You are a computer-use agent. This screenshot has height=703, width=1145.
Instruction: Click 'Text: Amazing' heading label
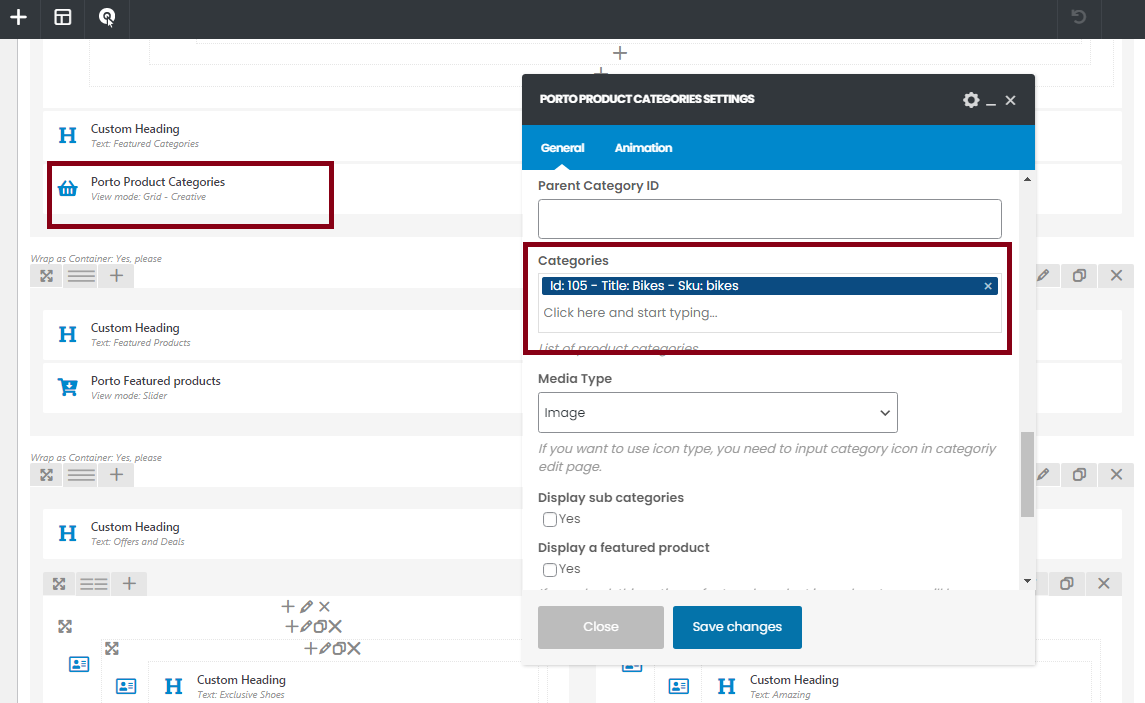[780, 695]
